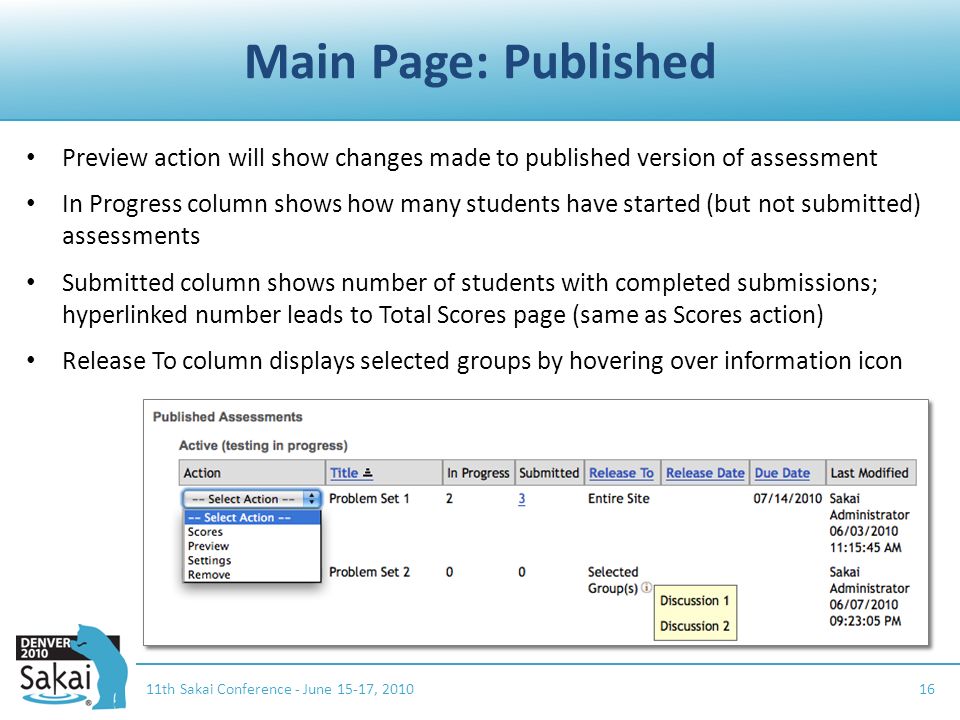Choose Settings from the action list
Screen dimensions: 960x720
click(209, 560)
